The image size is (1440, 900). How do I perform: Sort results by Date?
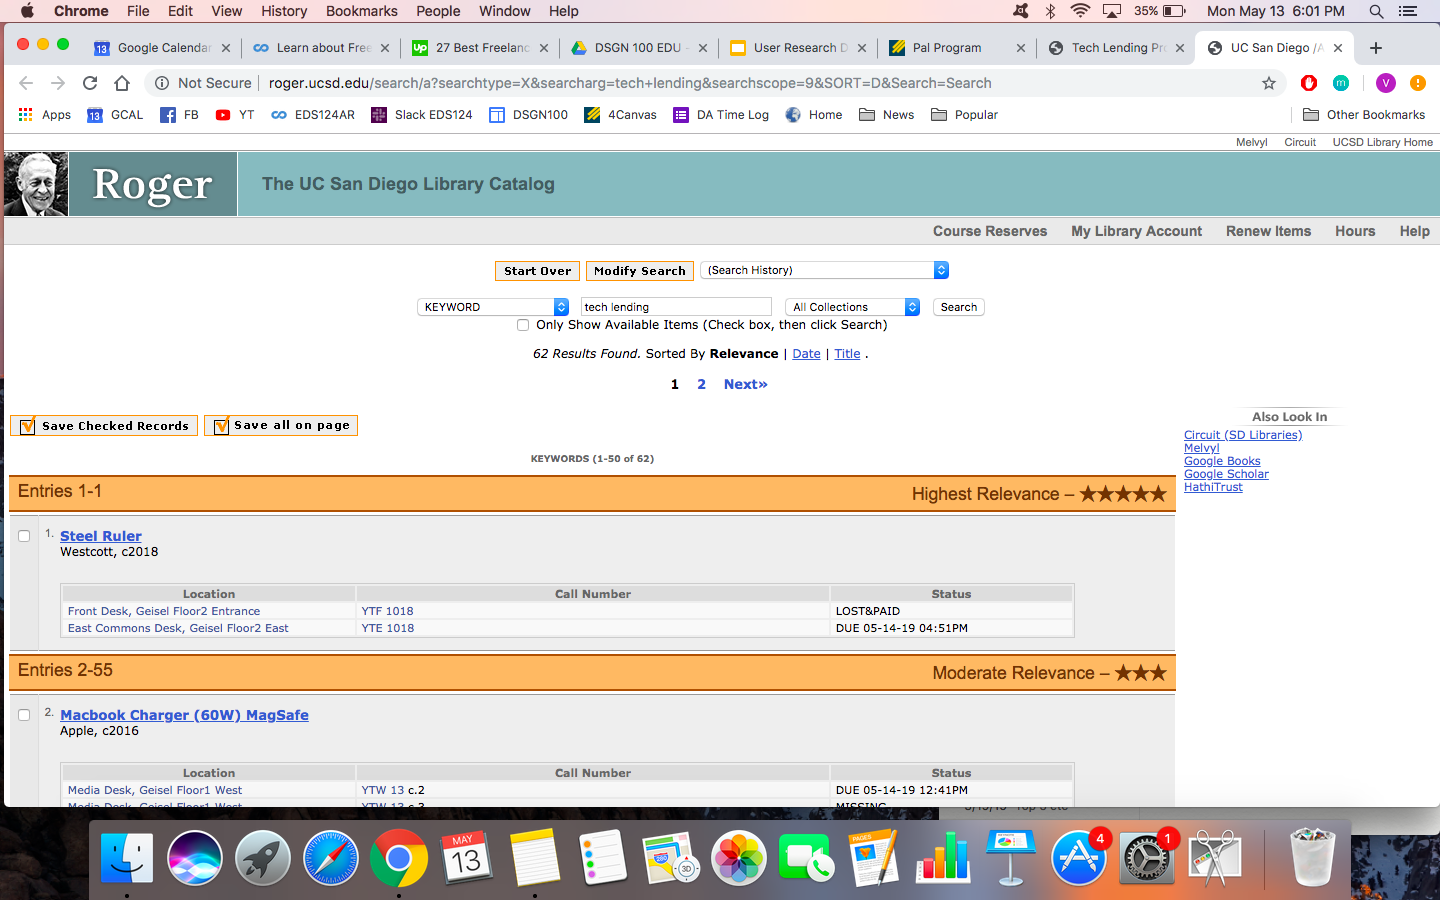806,354
